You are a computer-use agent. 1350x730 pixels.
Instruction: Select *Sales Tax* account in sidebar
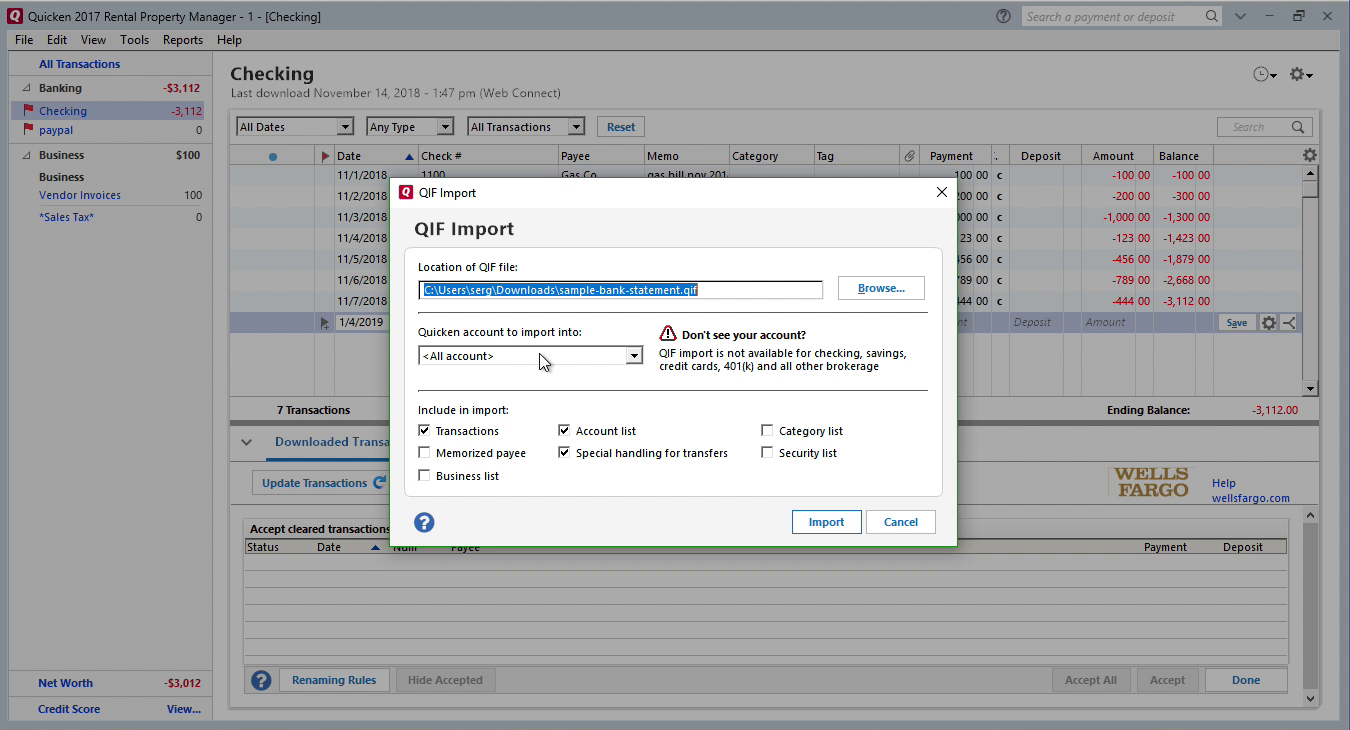[67, 217]
